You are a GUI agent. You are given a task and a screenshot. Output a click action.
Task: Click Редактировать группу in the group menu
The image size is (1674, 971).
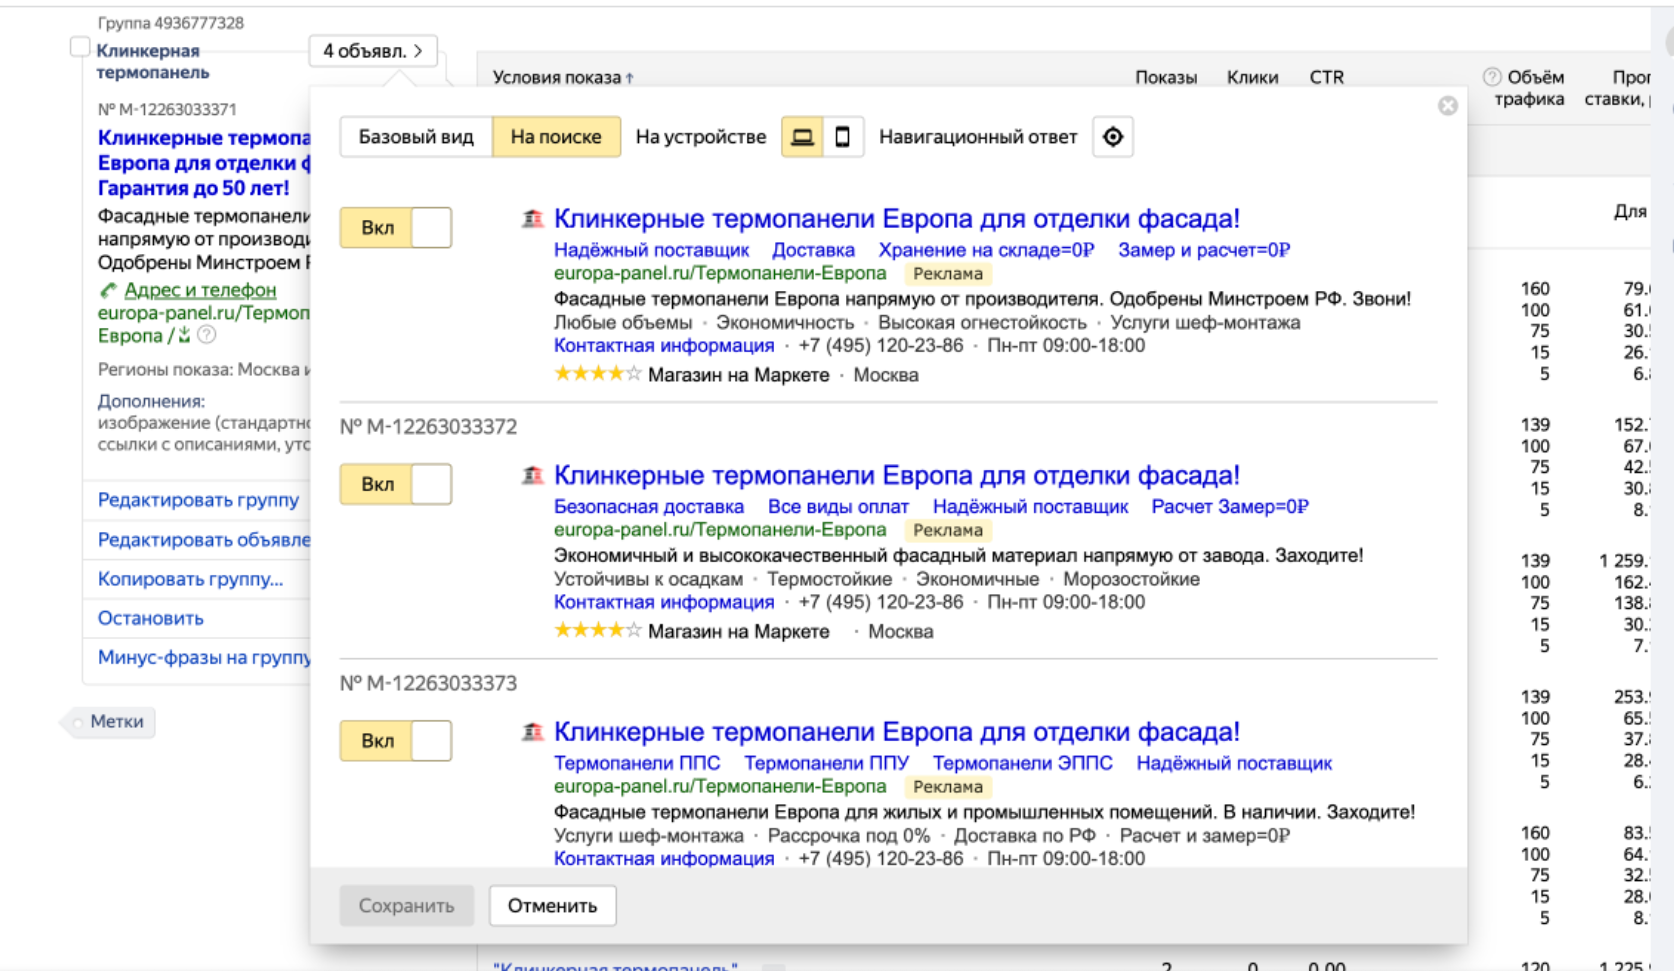point(198,500)
